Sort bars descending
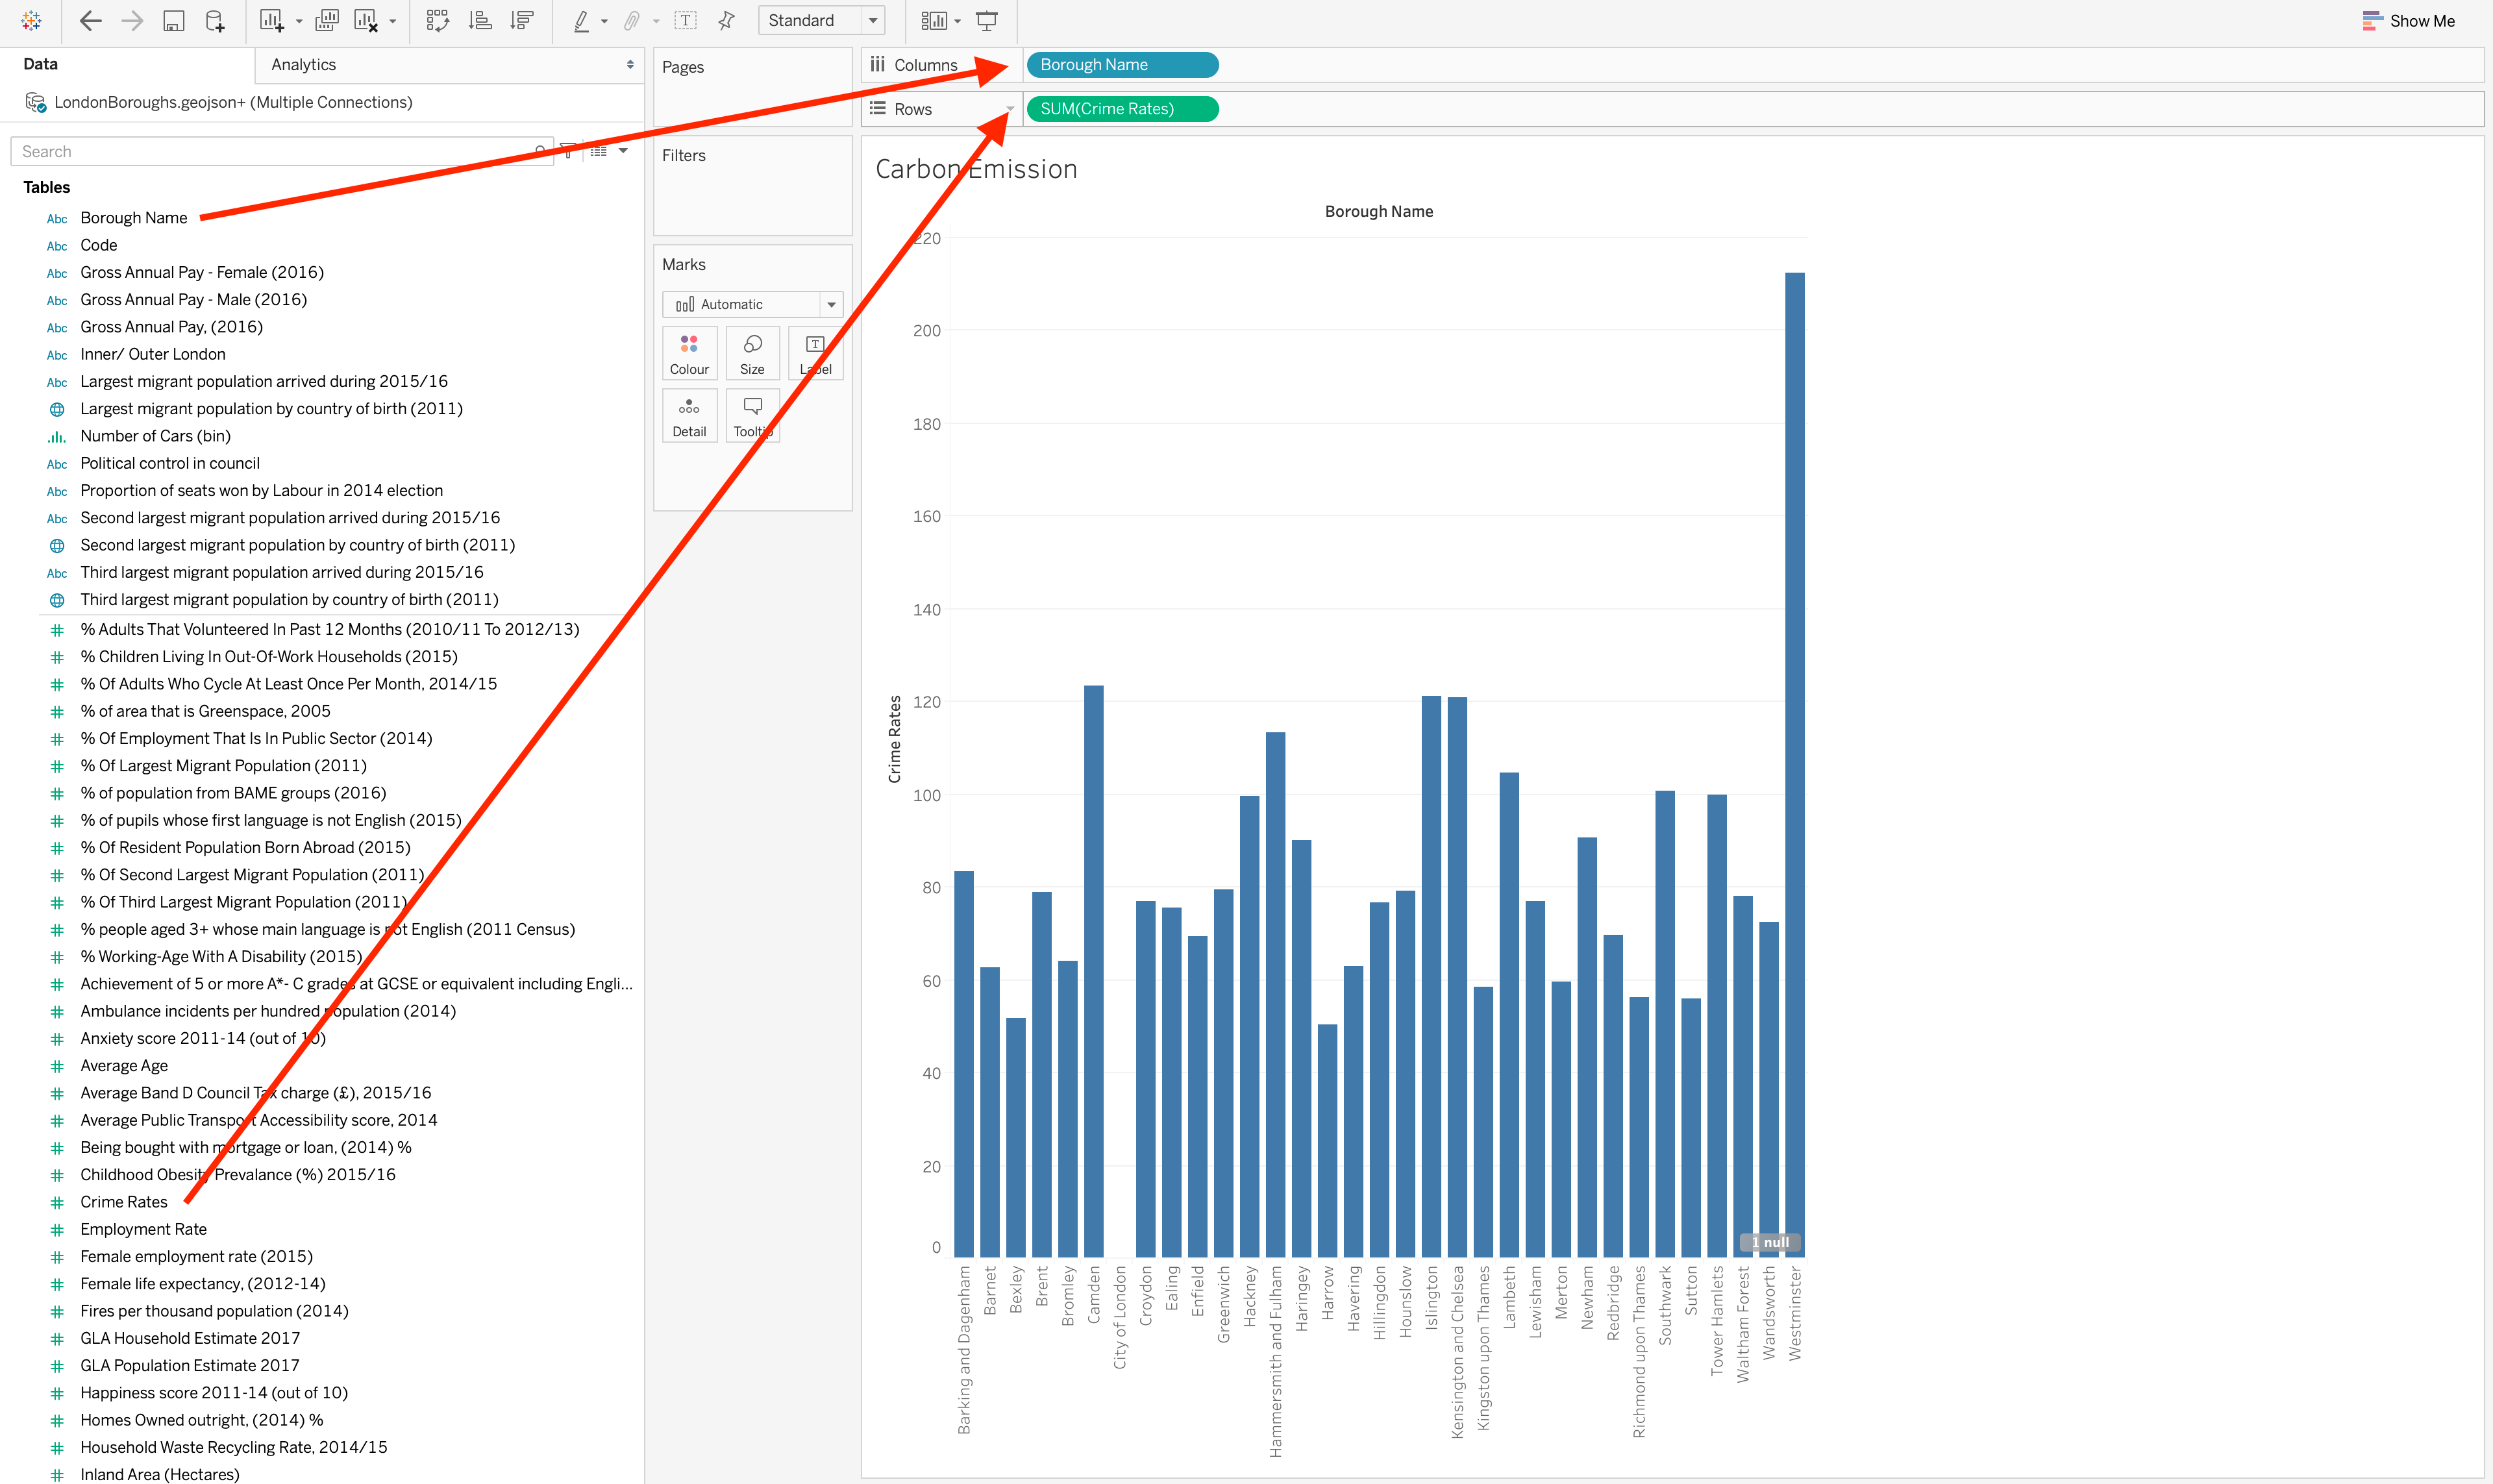 coord(522,21)
